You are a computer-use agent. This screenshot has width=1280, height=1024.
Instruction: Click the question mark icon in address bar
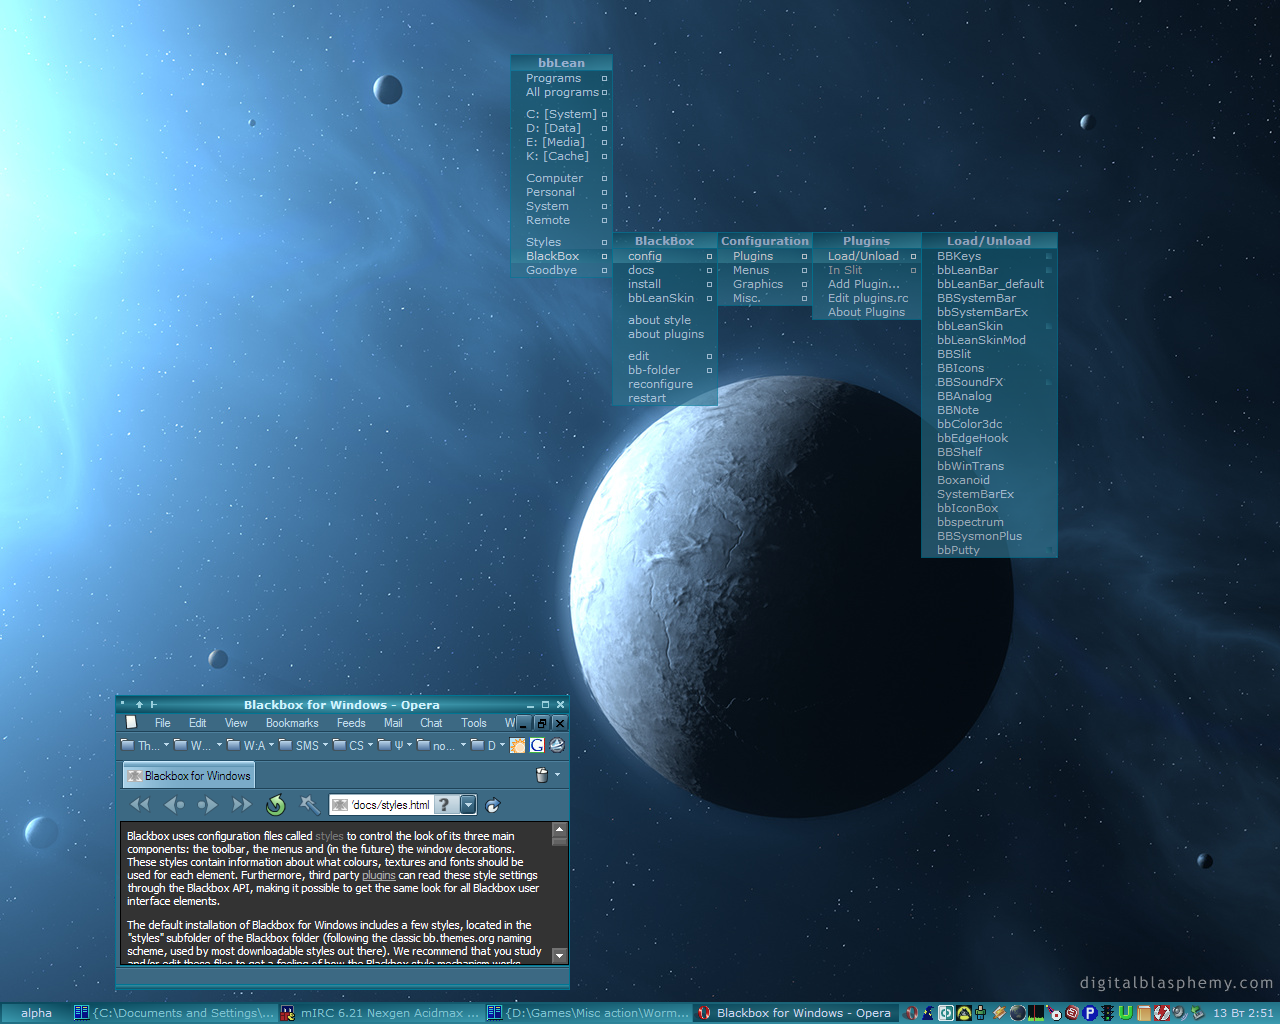[445, 805]
